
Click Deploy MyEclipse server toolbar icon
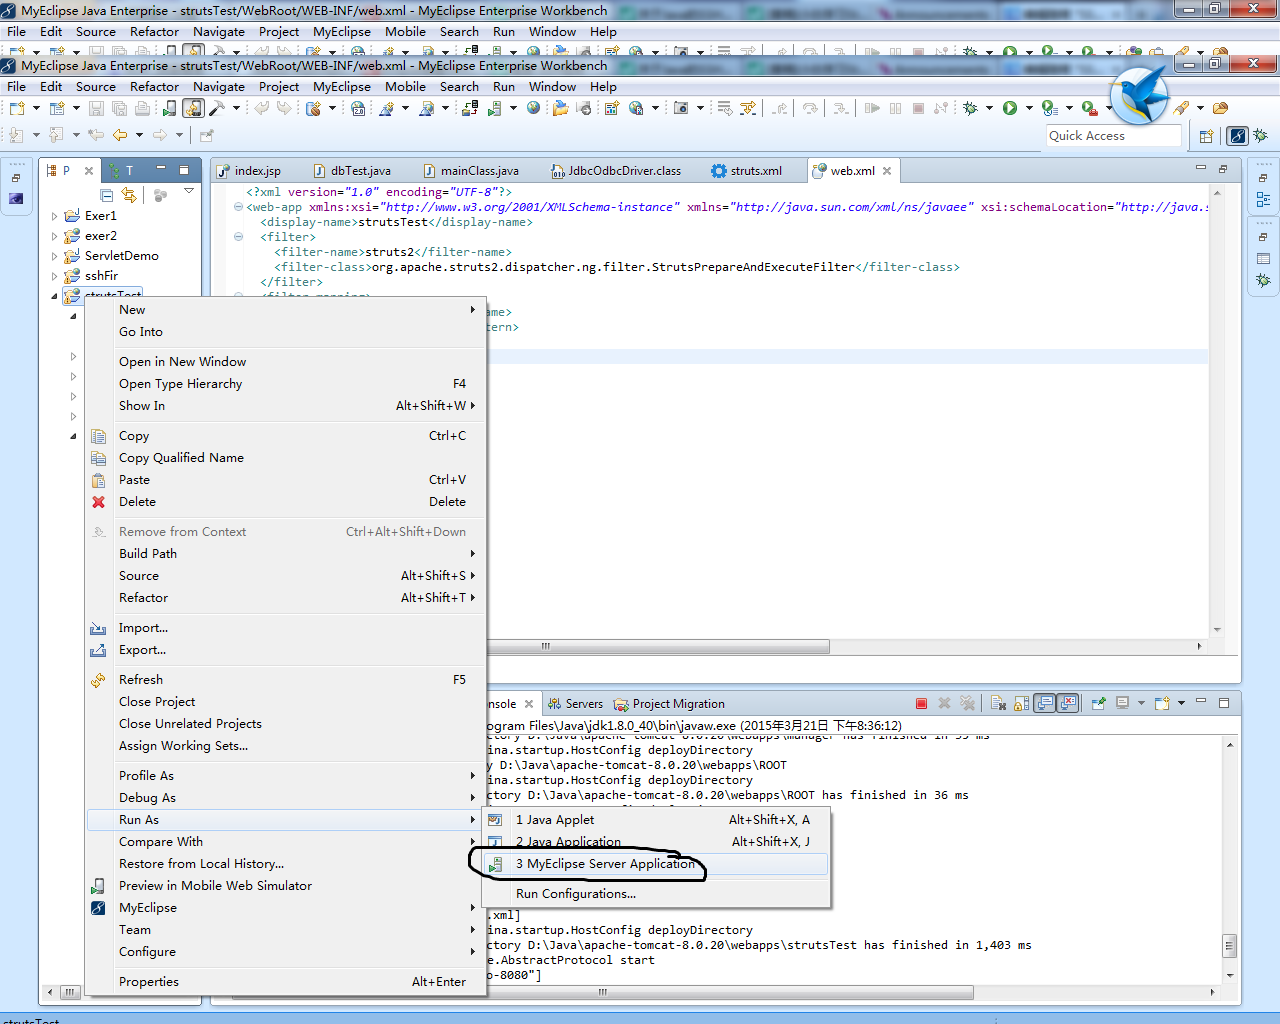[x=468, y=108]
